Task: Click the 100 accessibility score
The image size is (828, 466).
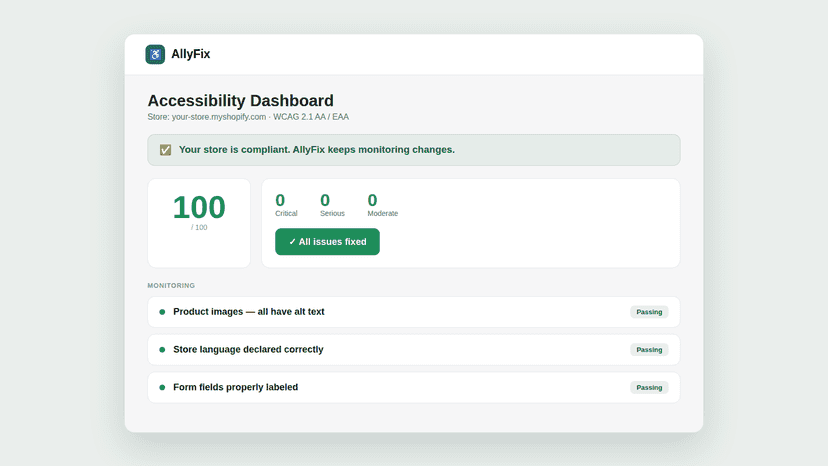Action: 199,207
